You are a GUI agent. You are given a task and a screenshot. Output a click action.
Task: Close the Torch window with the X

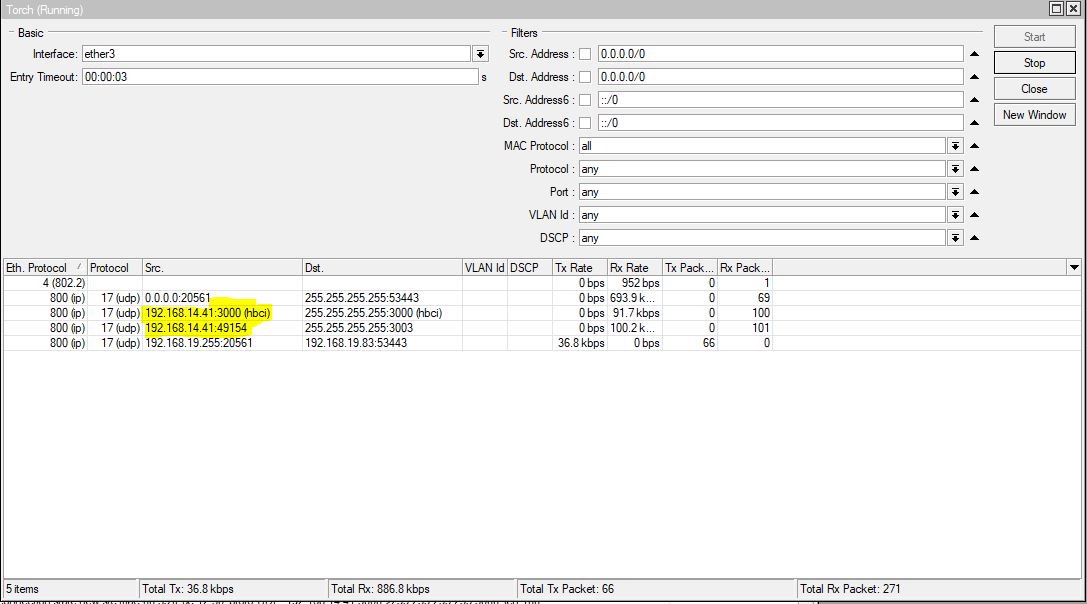(x=1072, y=8)
